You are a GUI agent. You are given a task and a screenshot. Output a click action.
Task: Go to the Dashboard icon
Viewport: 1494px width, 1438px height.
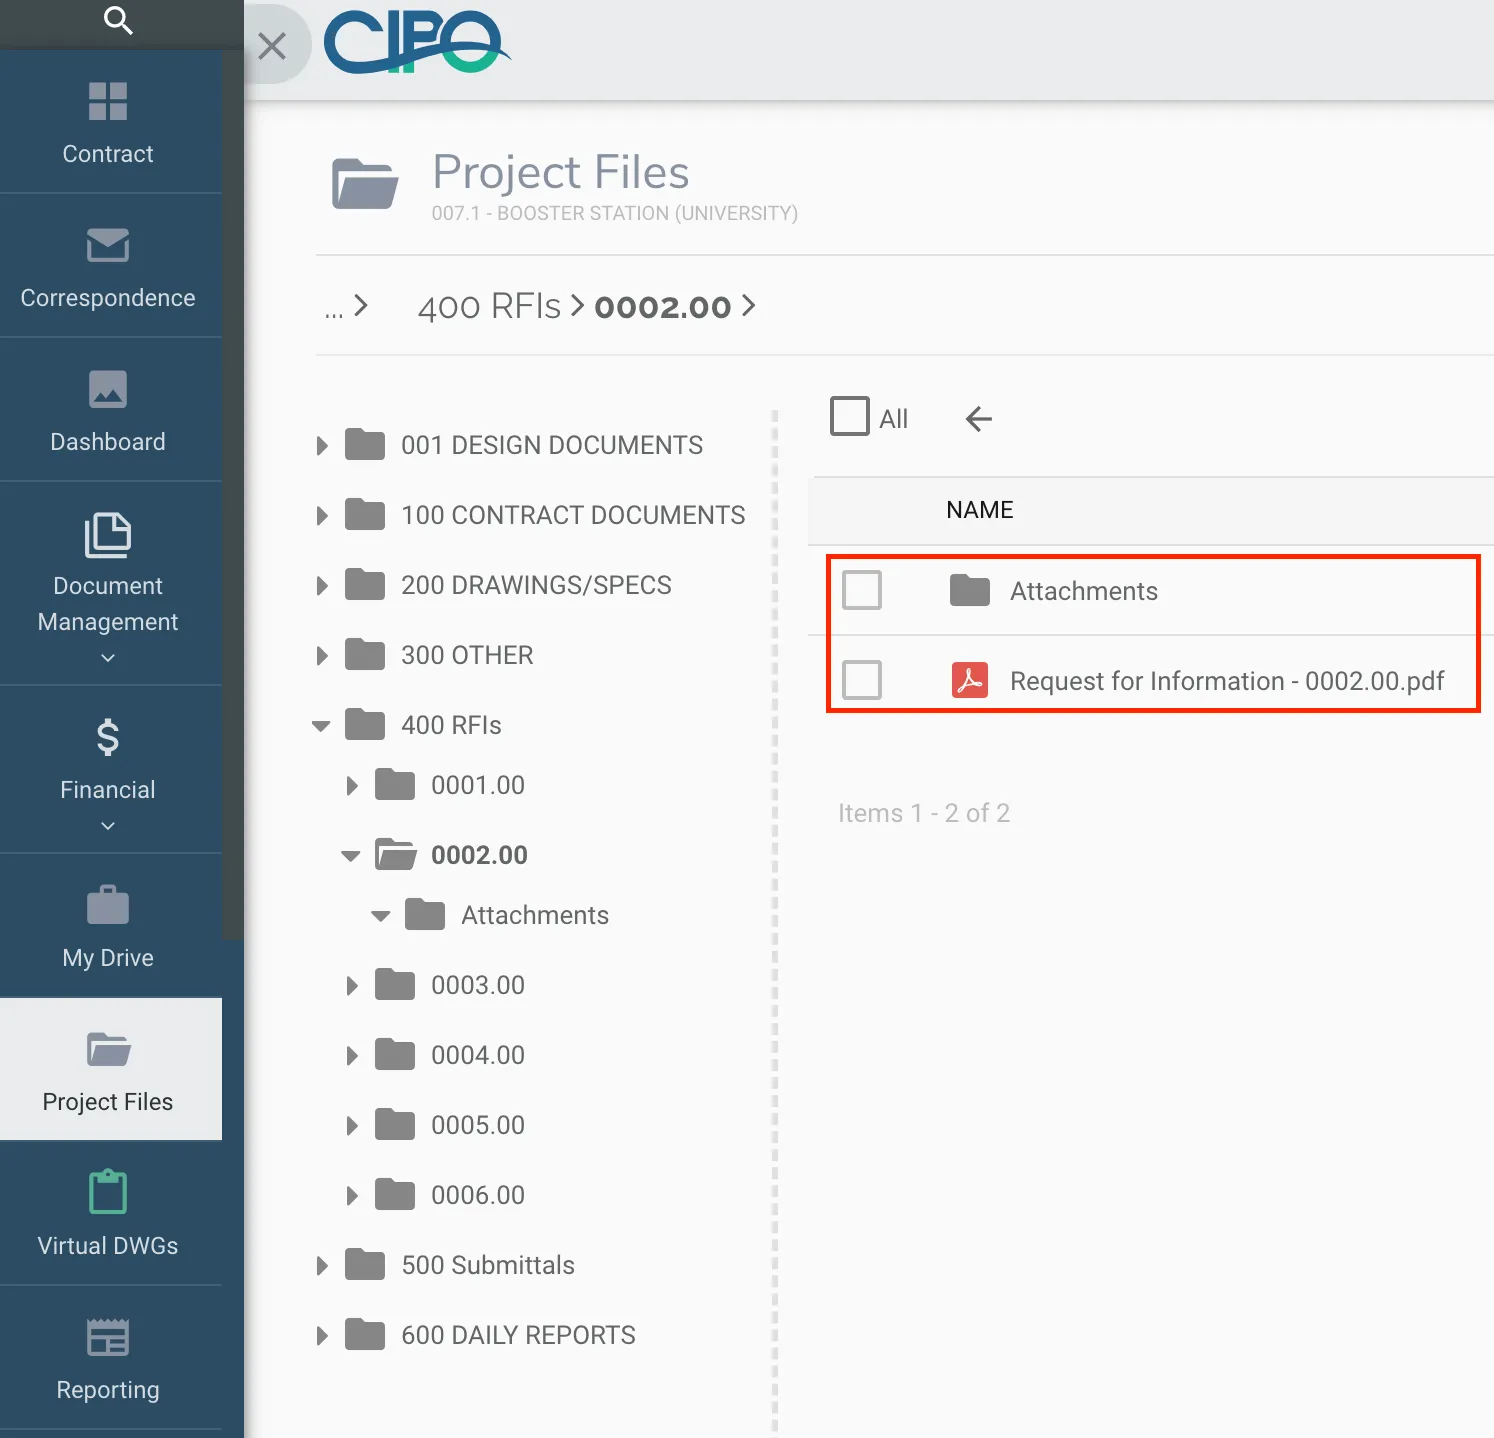click(108, 389)
